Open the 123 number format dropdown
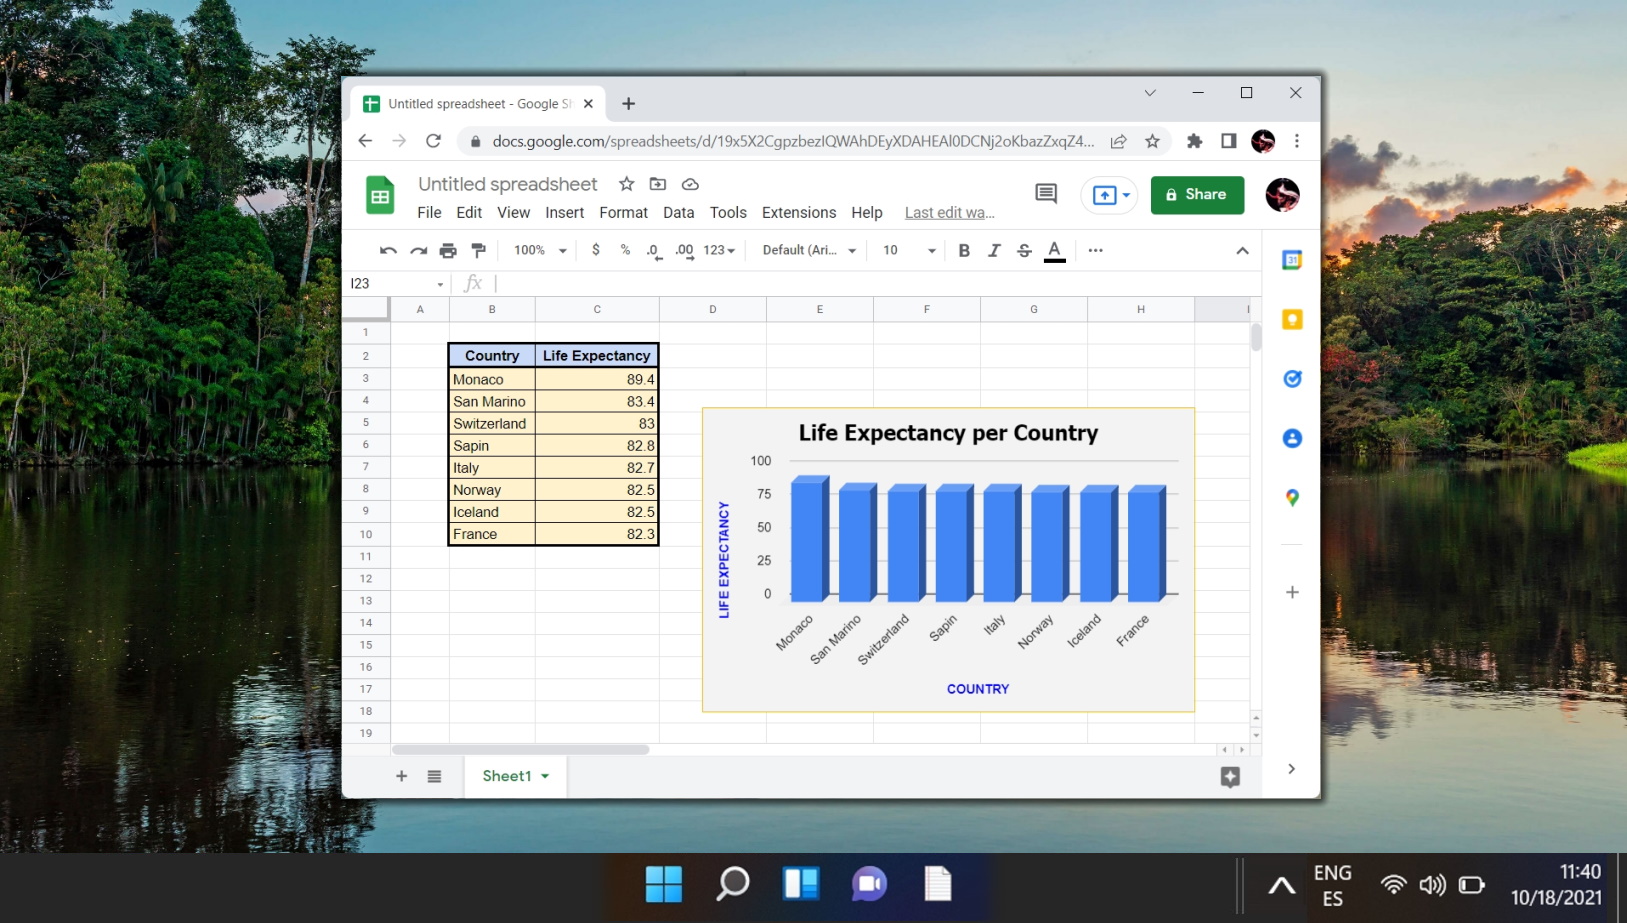Image resolution: width=1627 pixels, height=923 pixels. (719, 251)
